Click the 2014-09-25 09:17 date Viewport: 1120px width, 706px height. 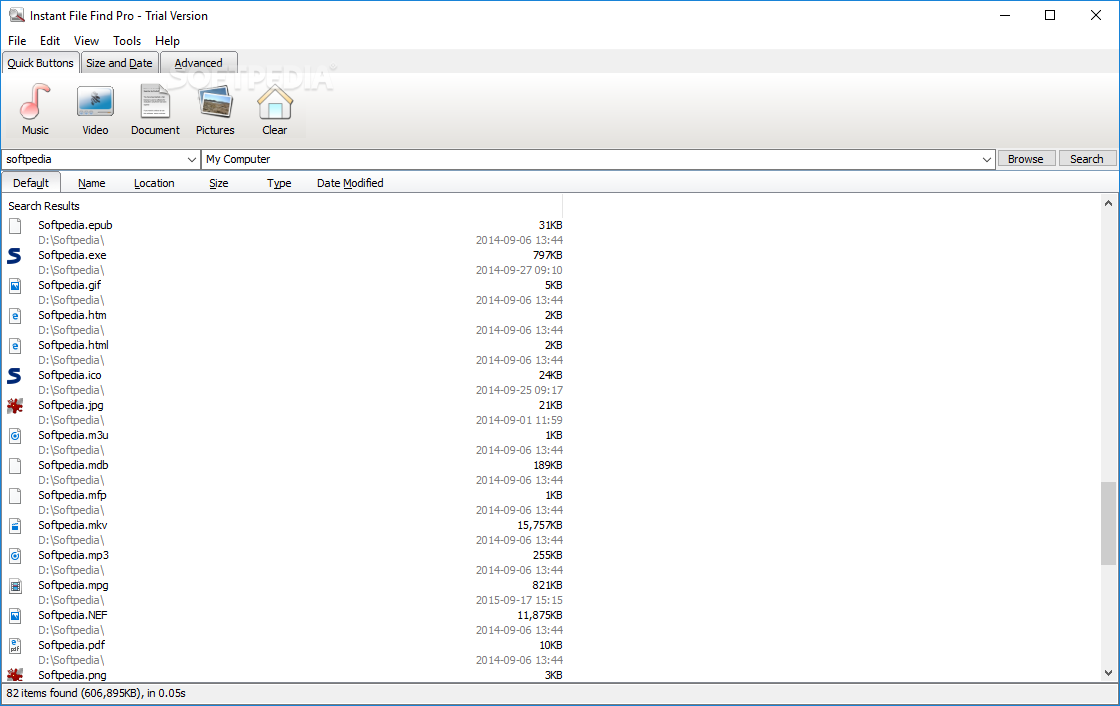pyautogui.click(x=519, y=390)
